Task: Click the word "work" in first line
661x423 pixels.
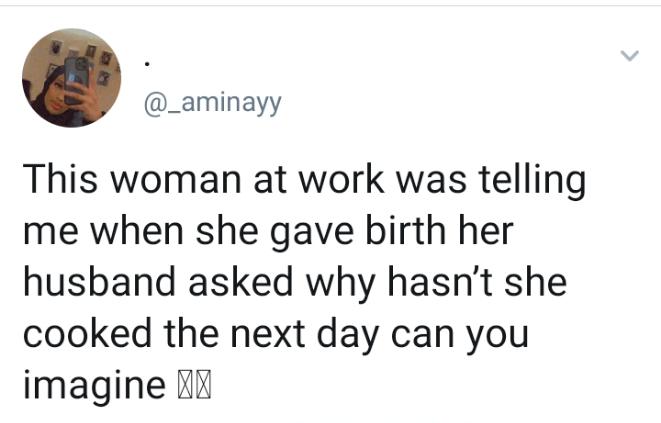Action: click(x=341, y=180)
